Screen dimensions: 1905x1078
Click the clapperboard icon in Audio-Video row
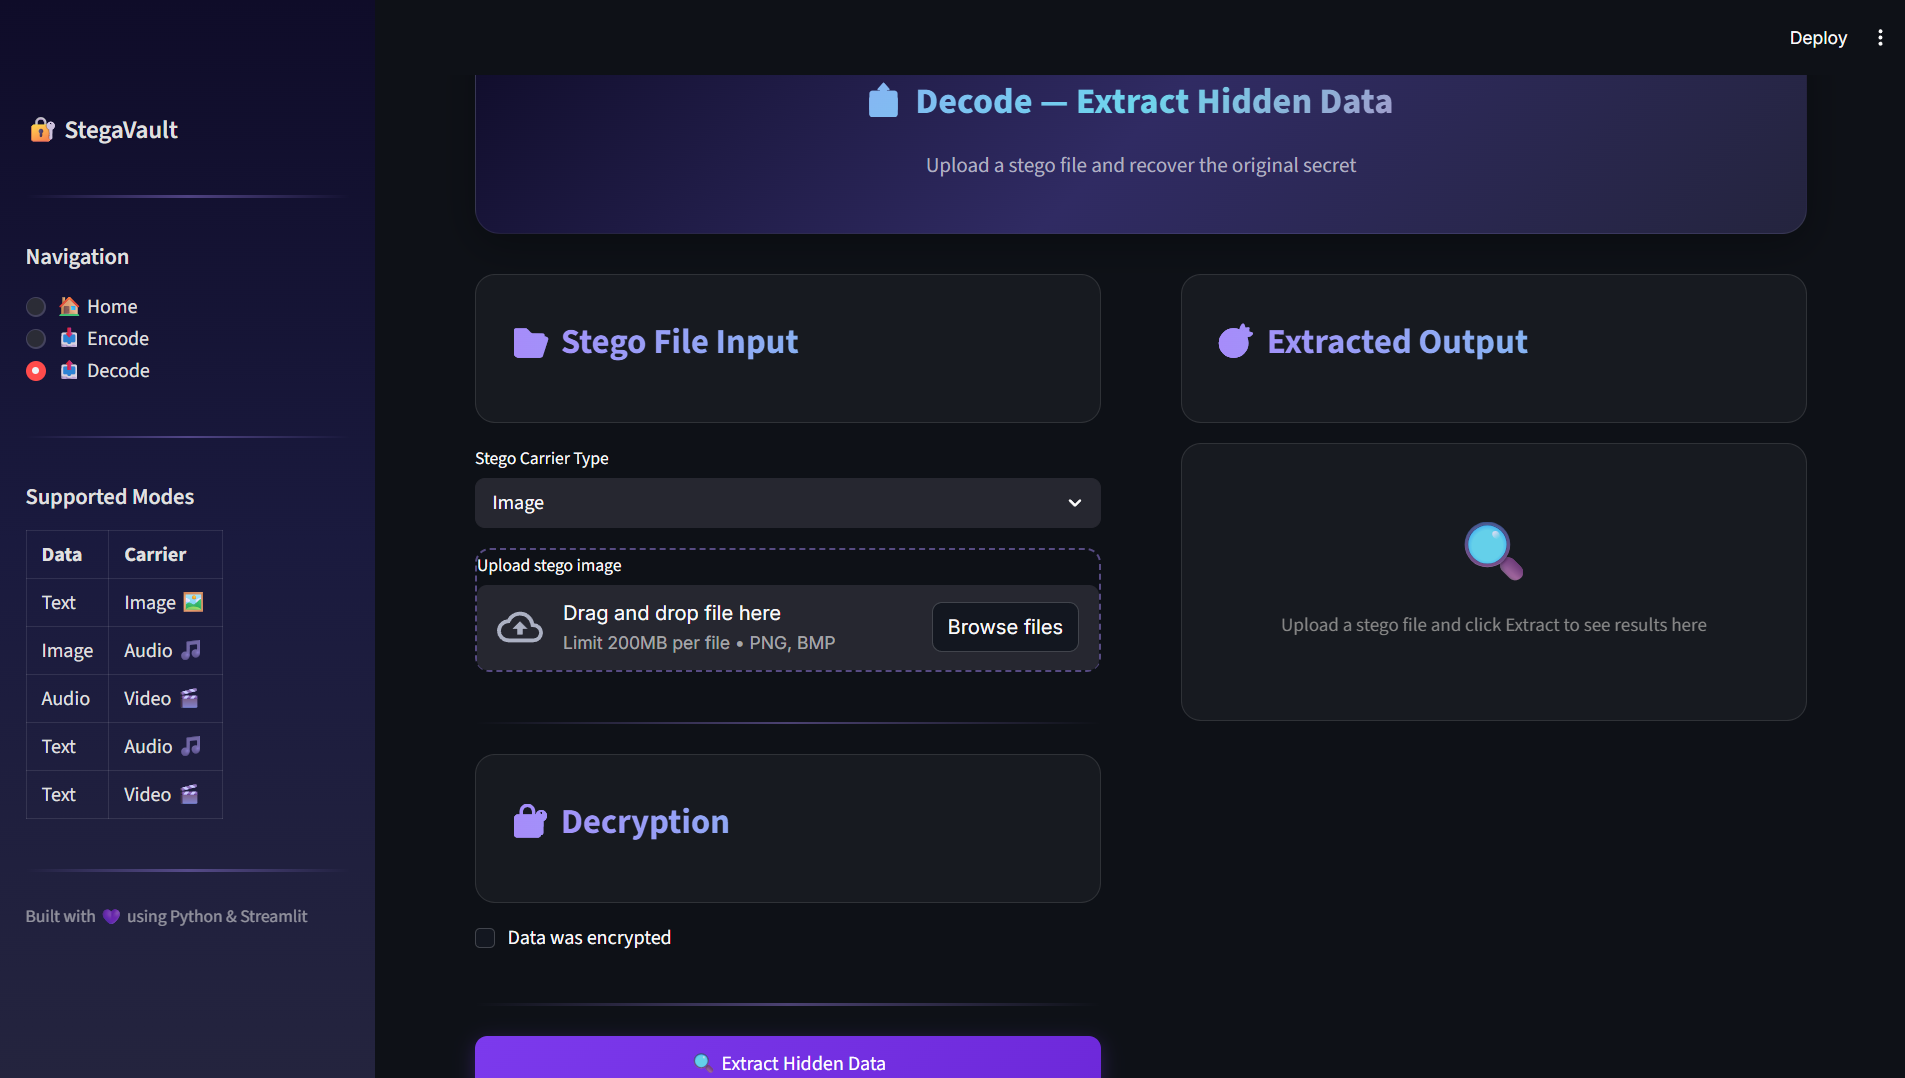coord(189,698)
